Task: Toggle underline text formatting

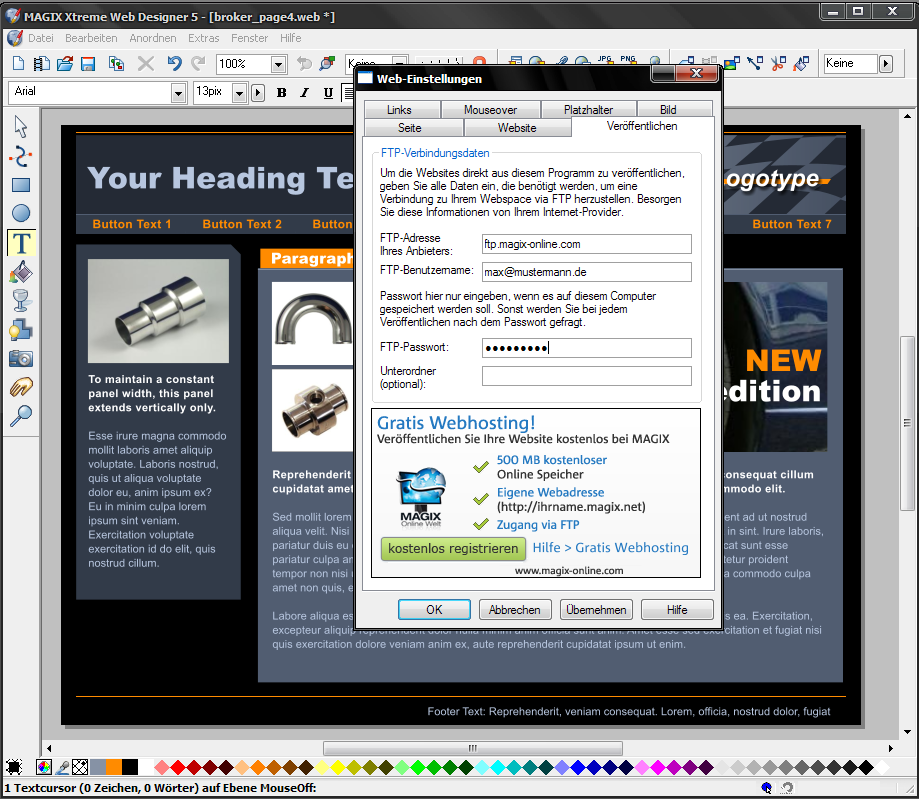Action: coord(328,93)
